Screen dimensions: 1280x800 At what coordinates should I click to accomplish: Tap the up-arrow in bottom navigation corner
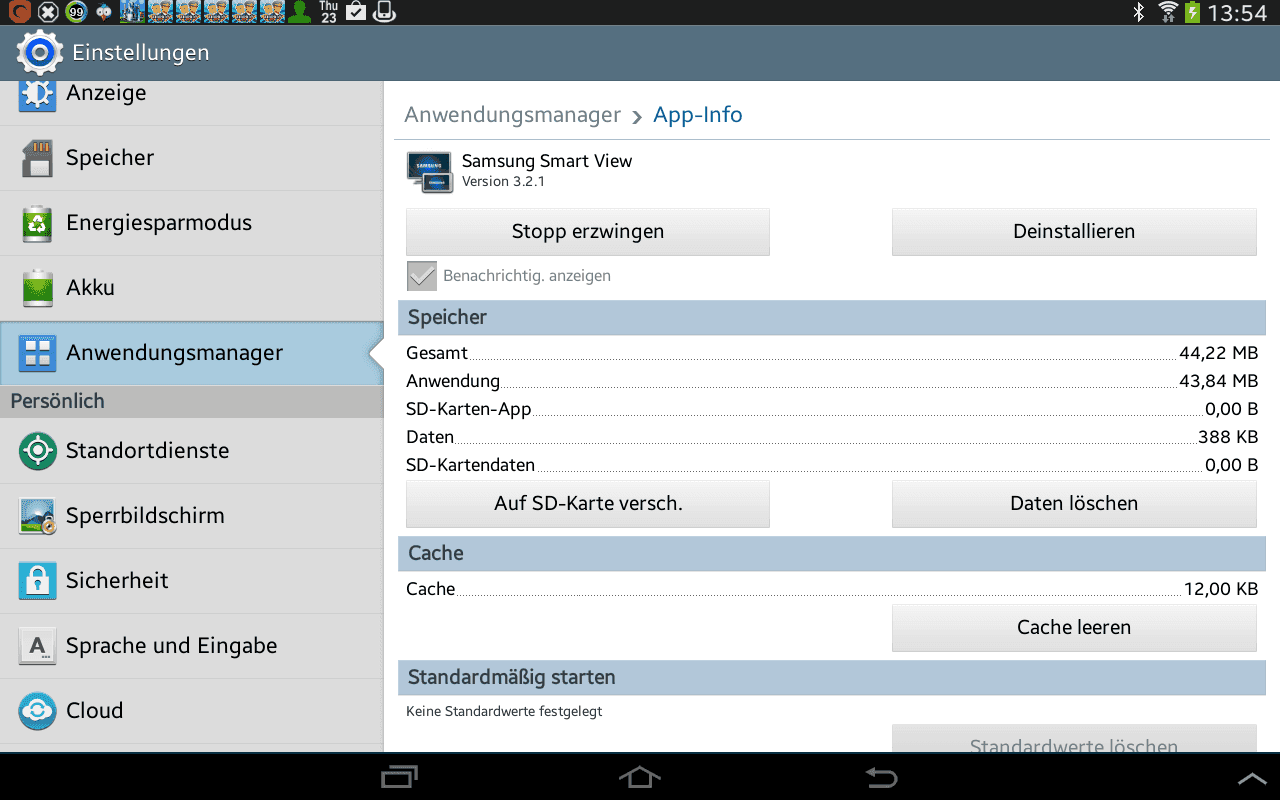pyautogui.click(x=1251, y=777)
